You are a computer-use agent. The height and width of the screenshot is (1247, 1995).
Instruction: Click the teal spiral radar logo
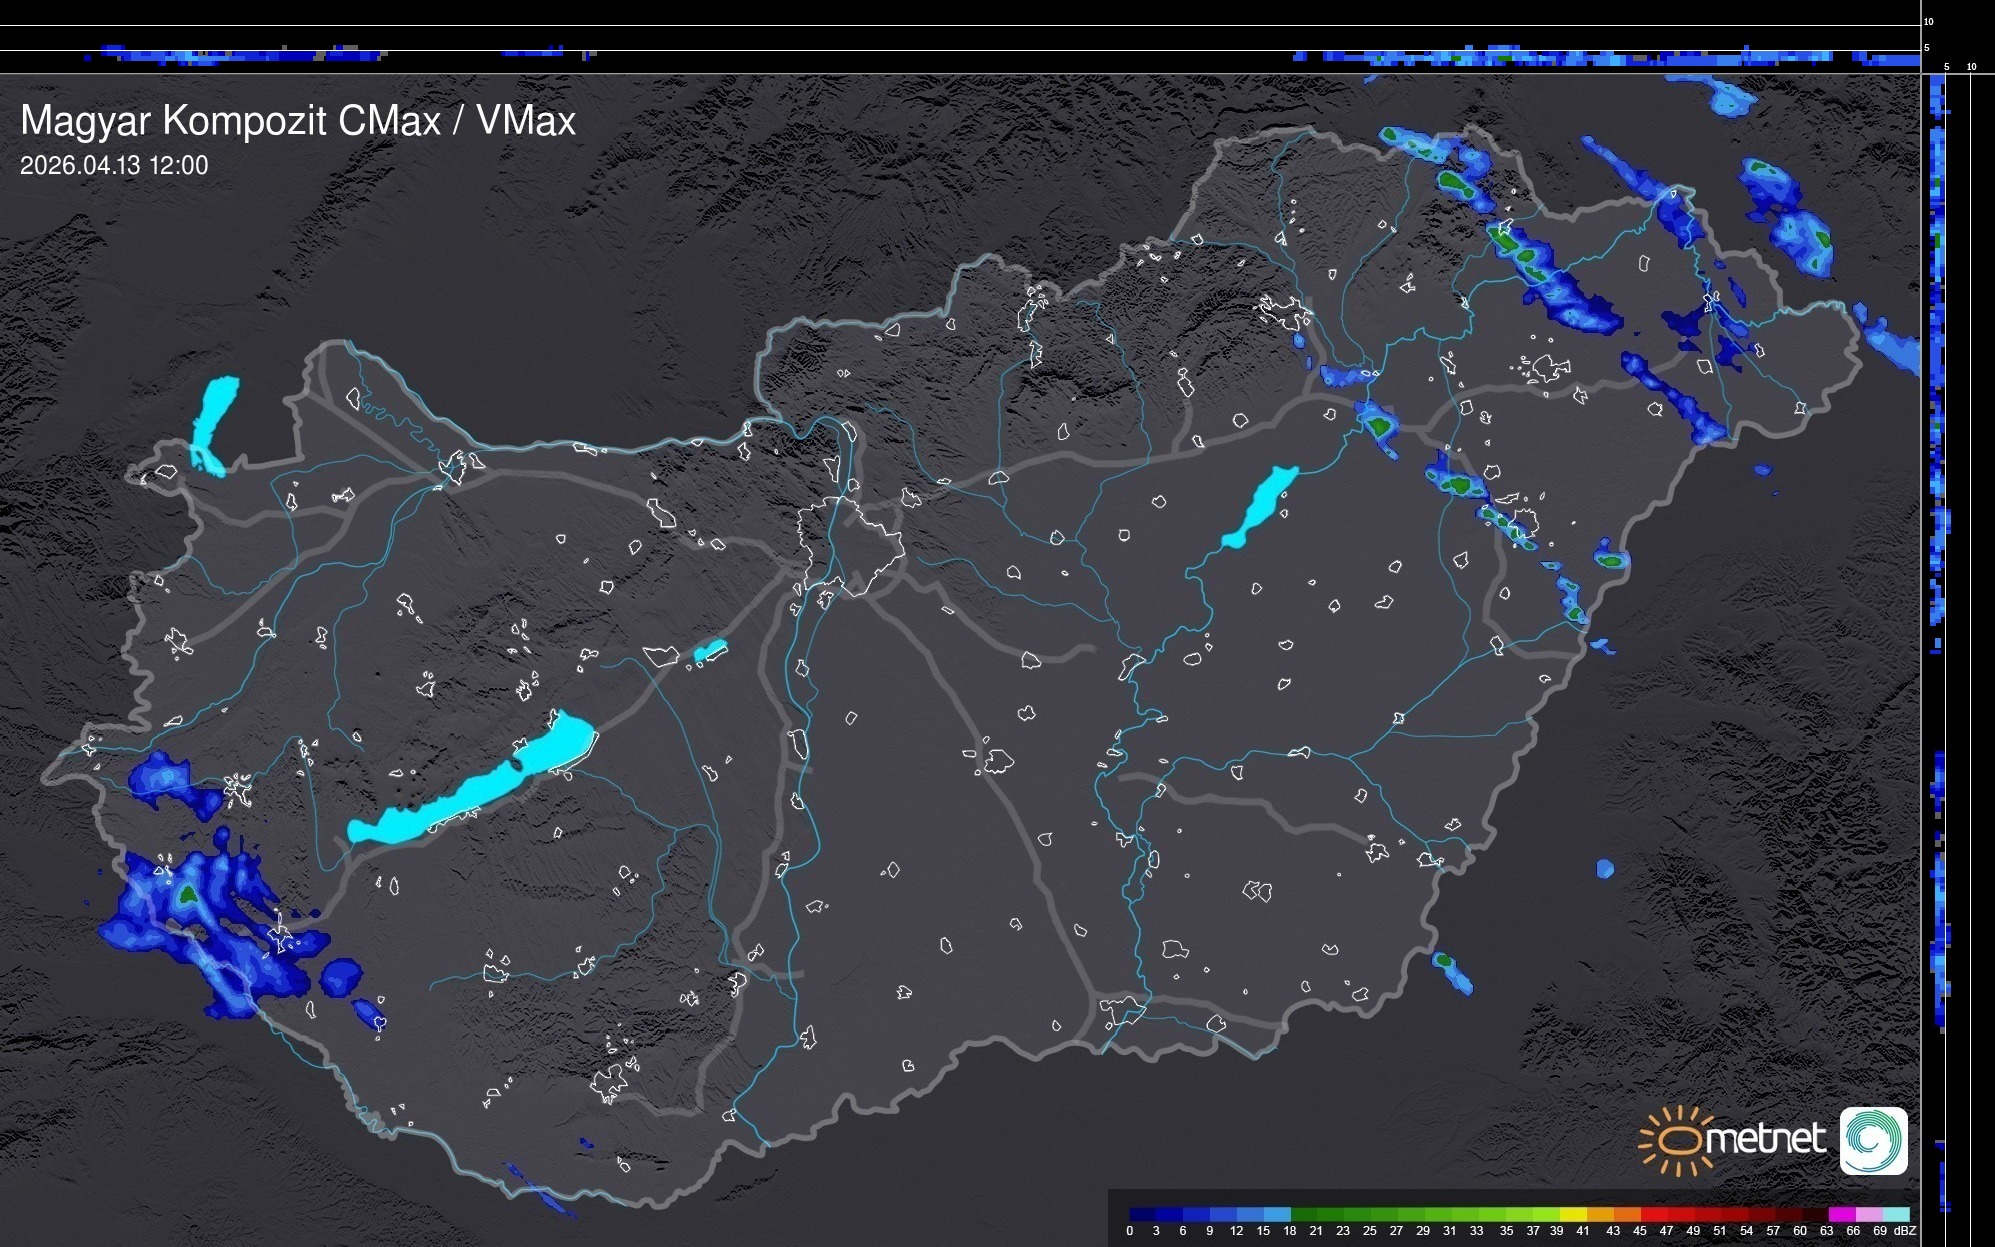point(1873,1140)
